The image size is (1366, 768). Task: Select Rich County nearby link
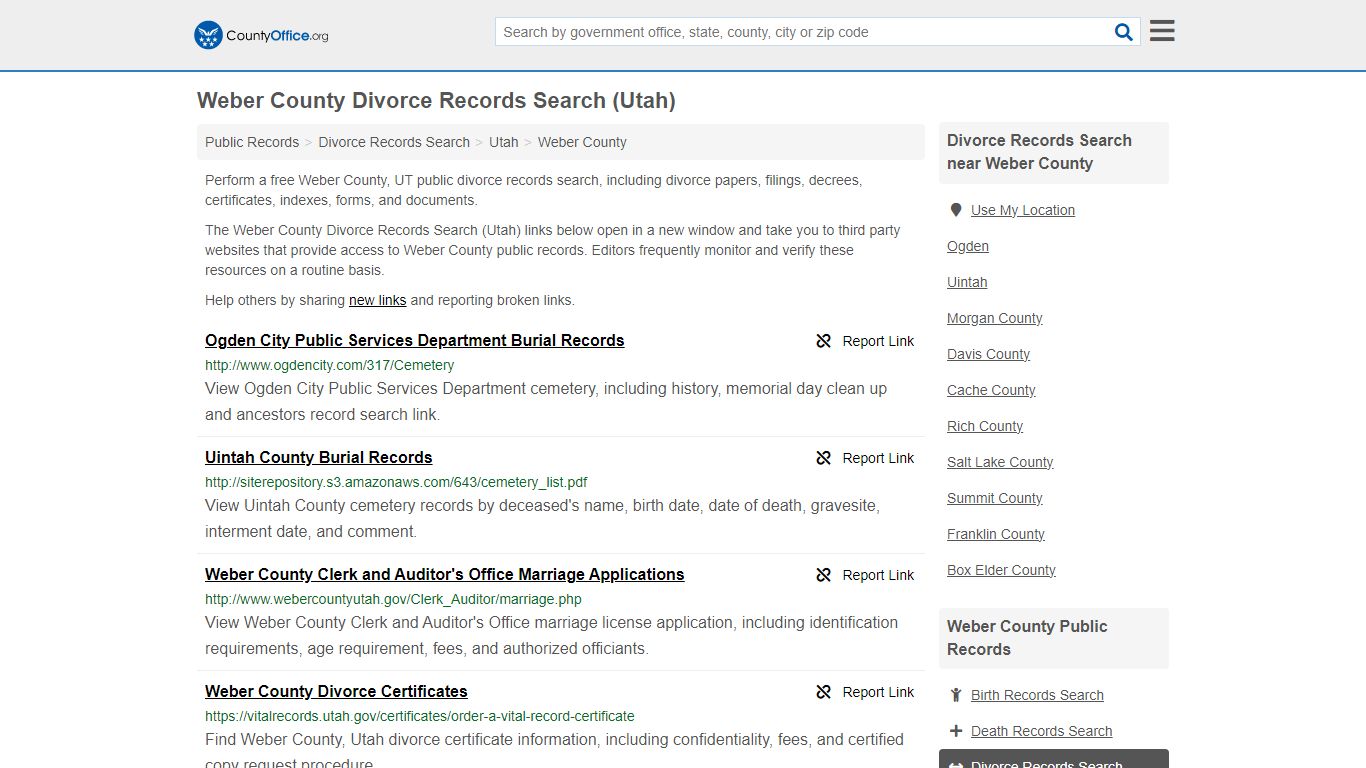pyautogui.click(x=984, y=426)
